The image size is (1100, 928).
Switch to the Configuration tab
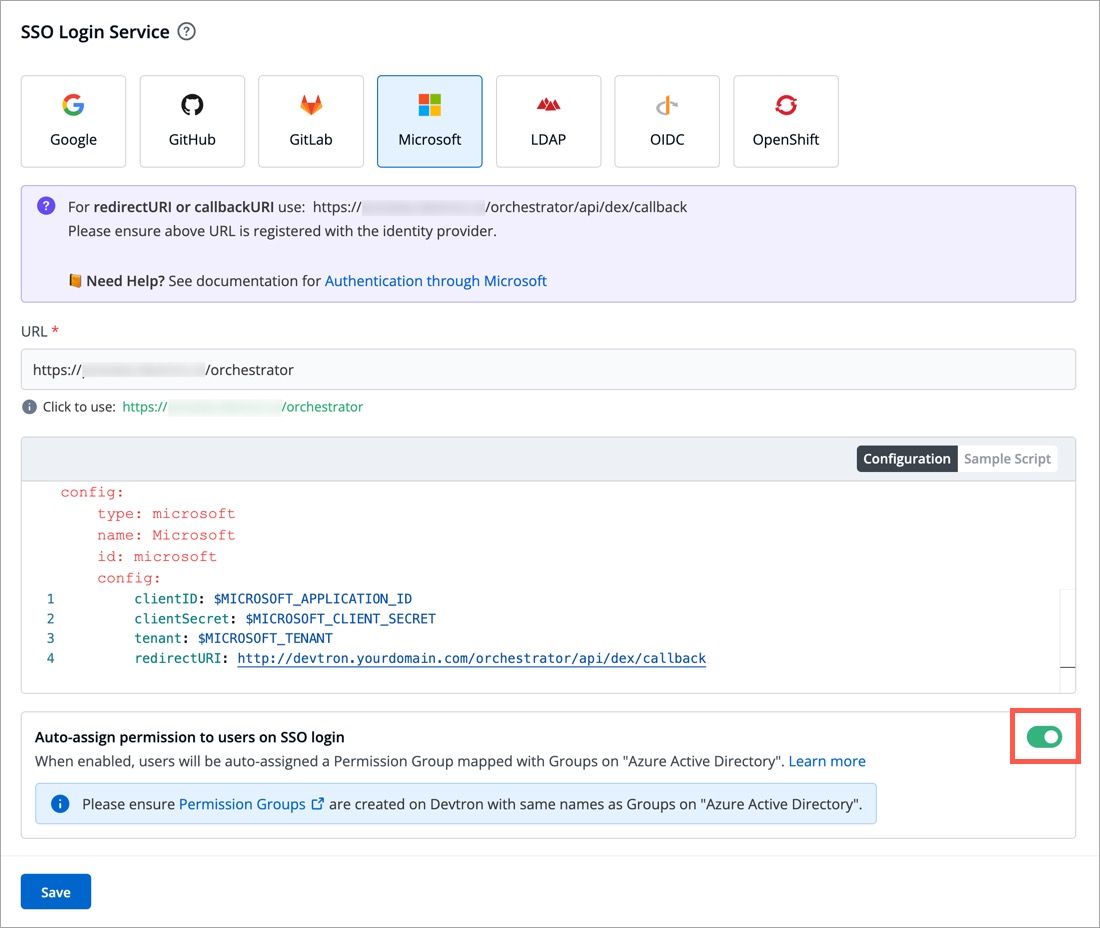tap(906, 458)
